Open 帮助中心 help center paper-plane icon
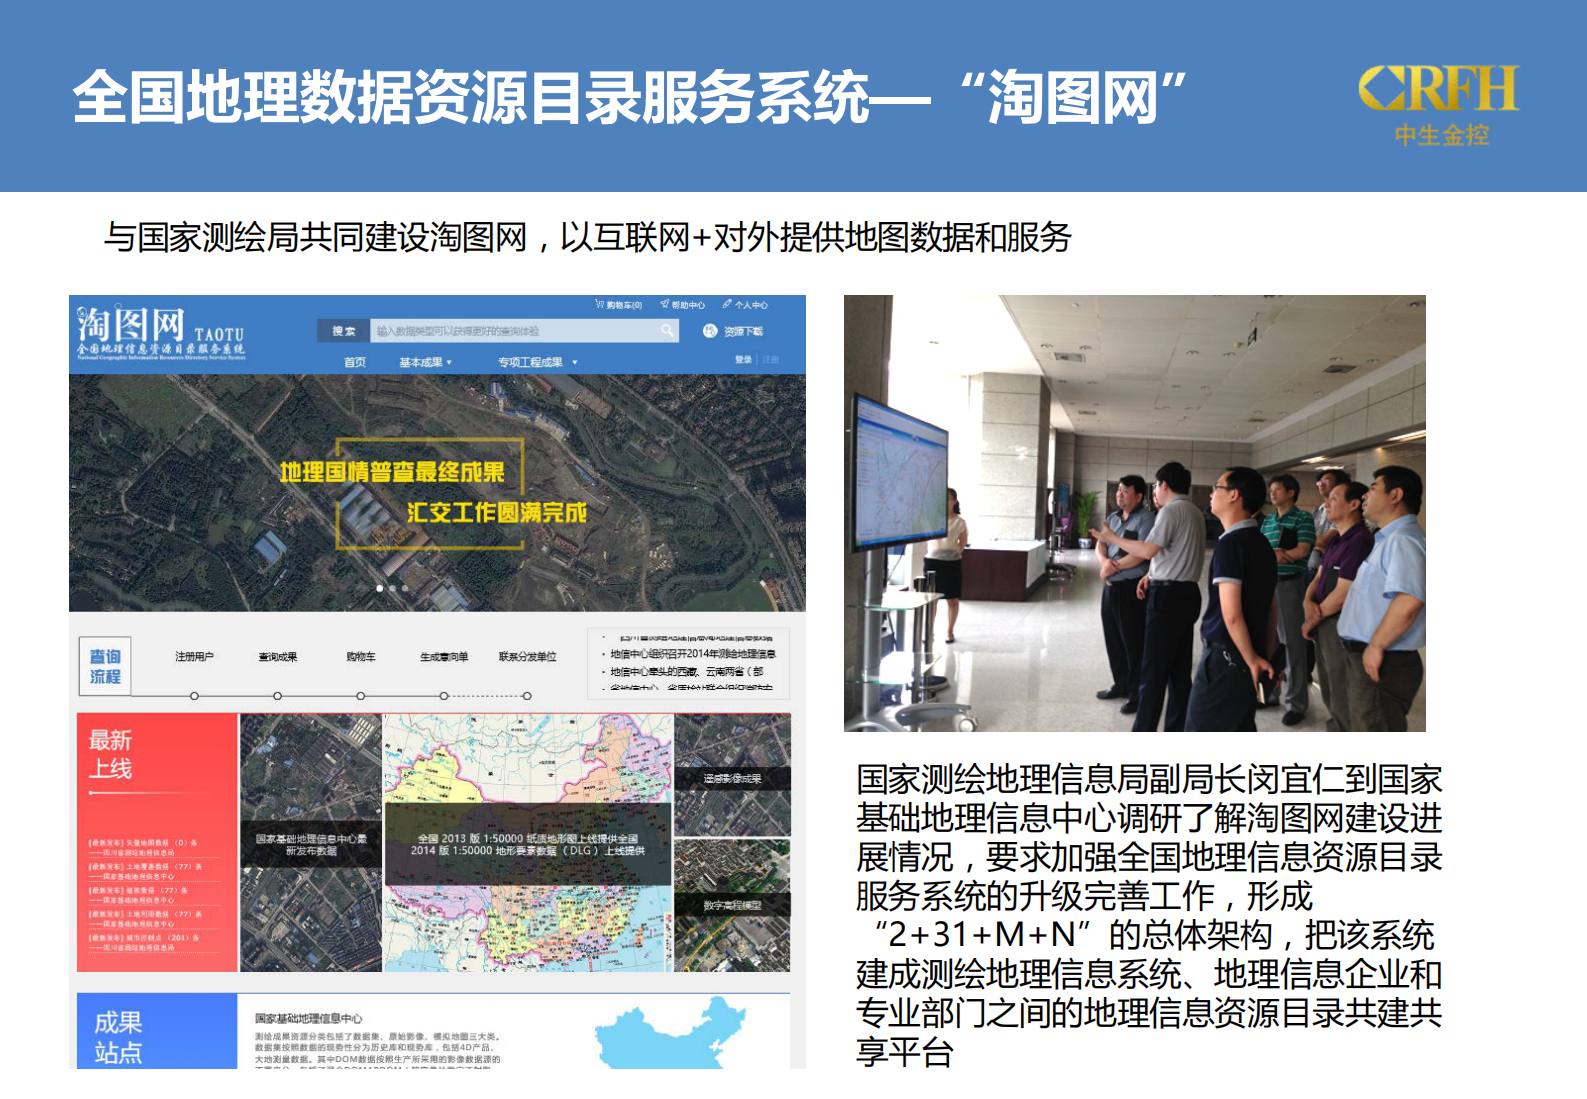 (x=664, y=305)
